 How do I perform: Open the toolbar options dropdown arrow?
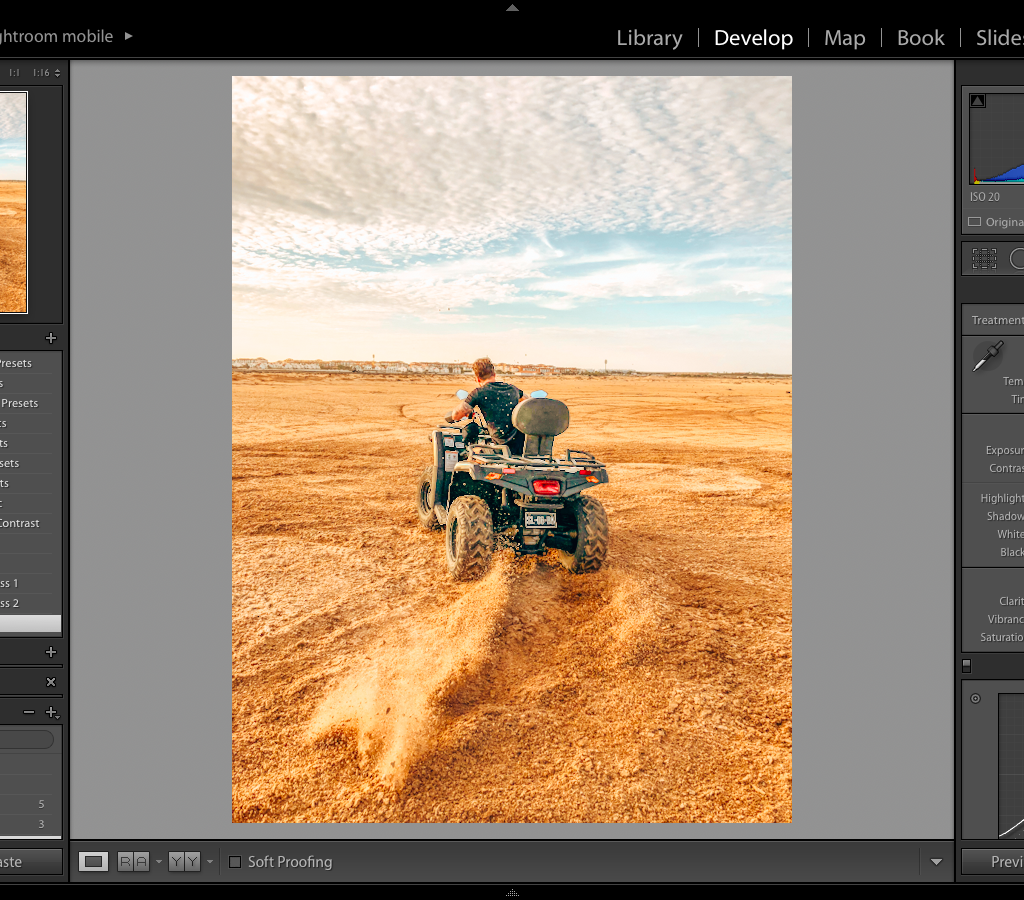point(936,862)
